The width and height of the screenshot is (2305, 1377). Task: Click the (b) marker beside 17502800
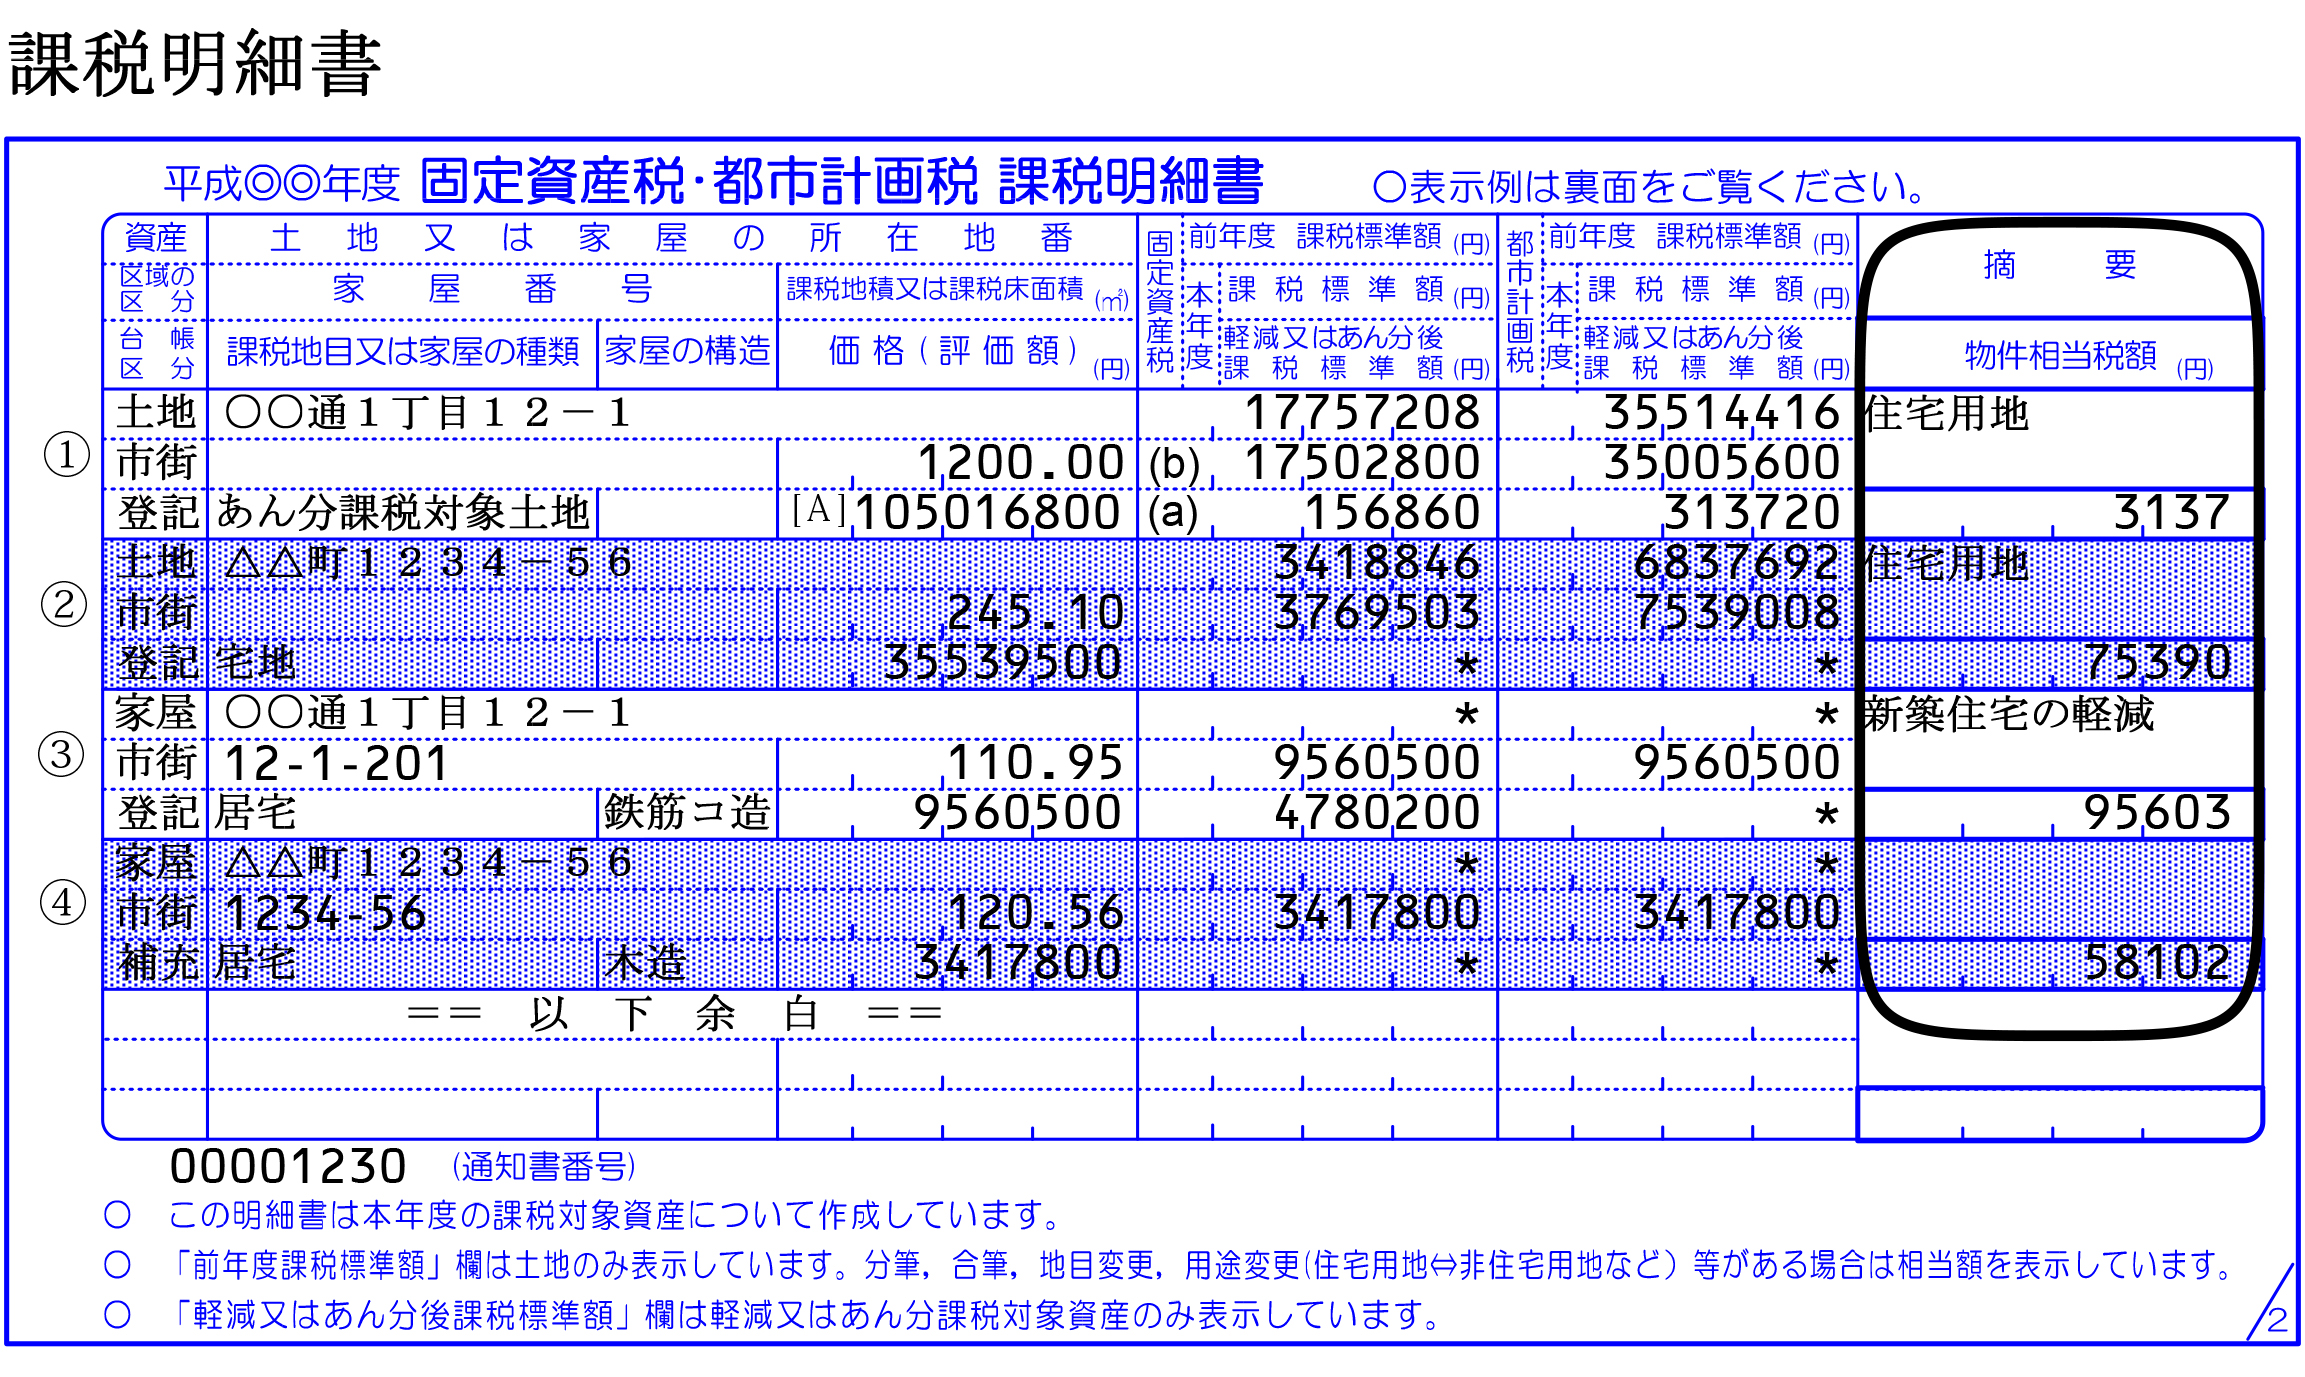1174,465
